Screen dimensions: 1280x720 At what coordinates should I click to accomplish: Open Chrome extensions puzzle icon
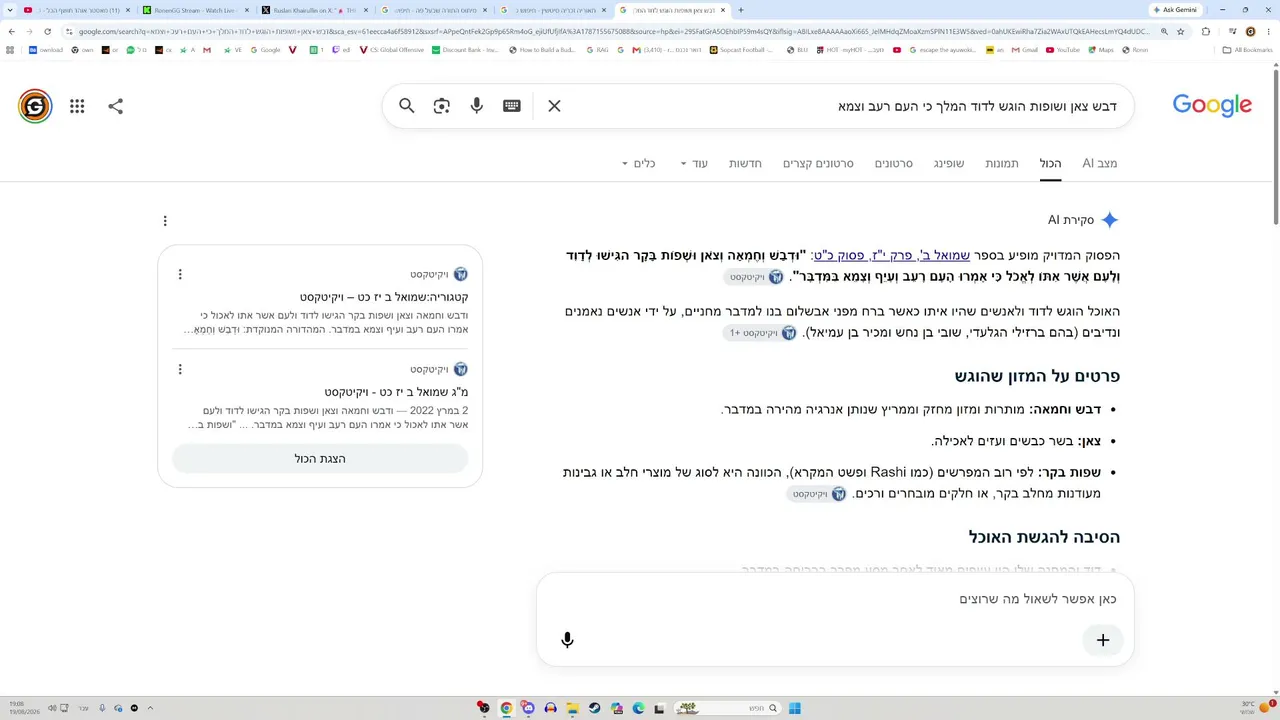click(1206, 31)
